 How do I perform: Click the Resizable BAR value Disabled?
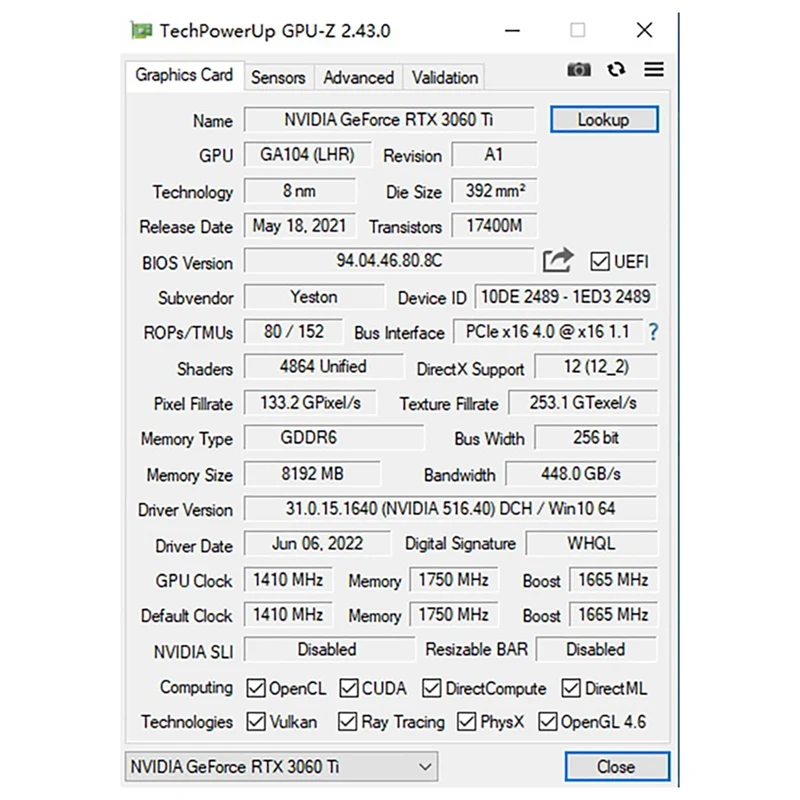[x=596, y=649]
